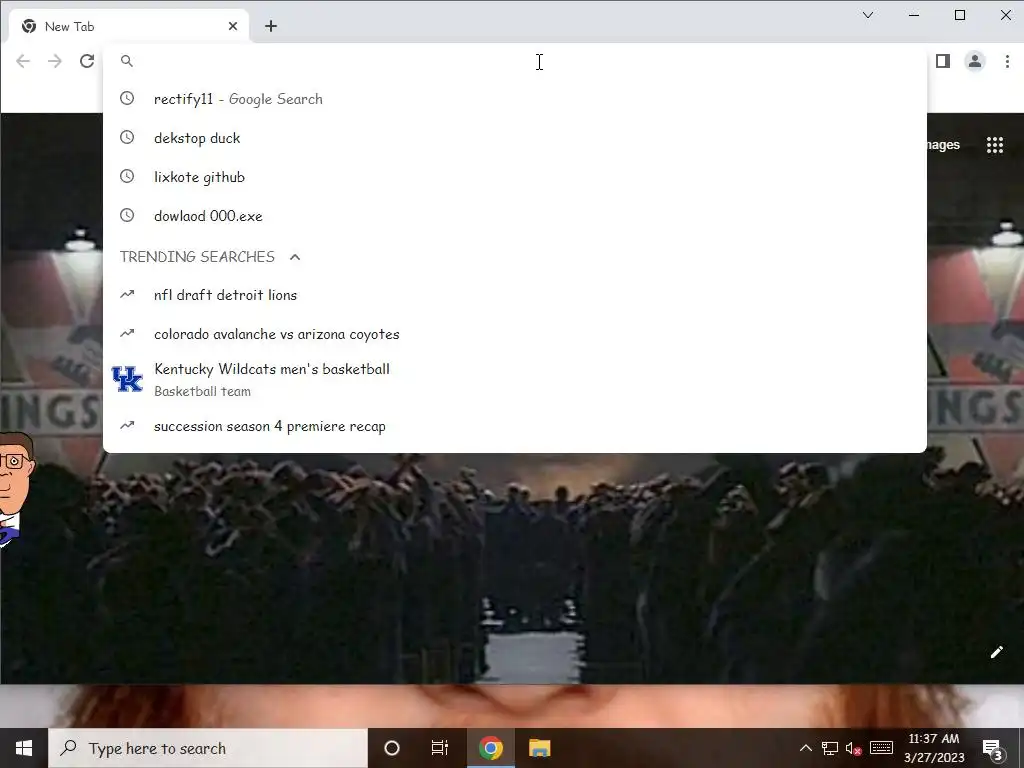
Task: Click inside the address bar field
Action: click(515, 61)
